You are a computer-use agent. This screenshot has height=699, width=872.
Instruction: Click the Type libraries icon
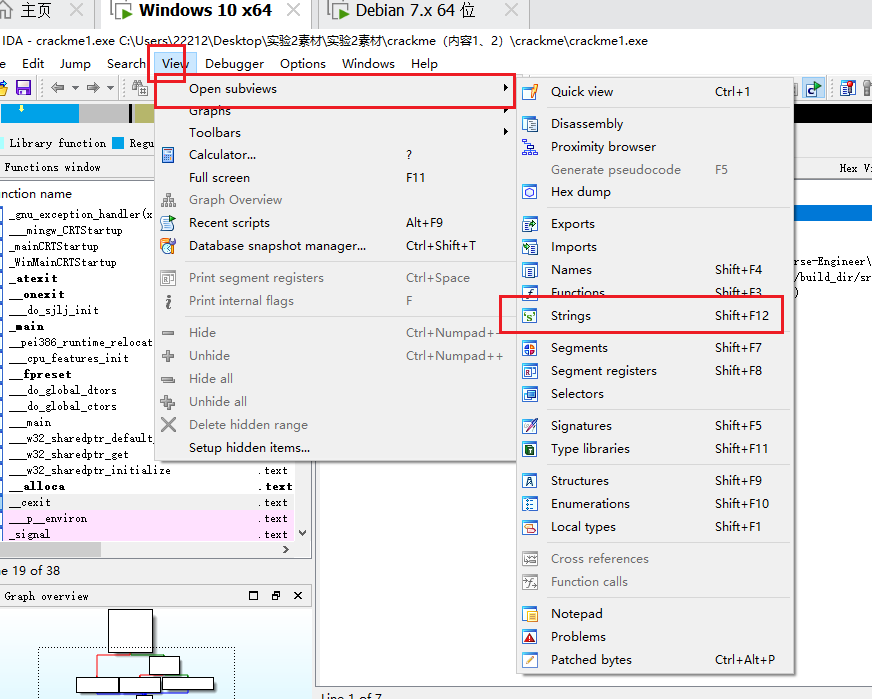pyautogui.click(x=530, y=449)
